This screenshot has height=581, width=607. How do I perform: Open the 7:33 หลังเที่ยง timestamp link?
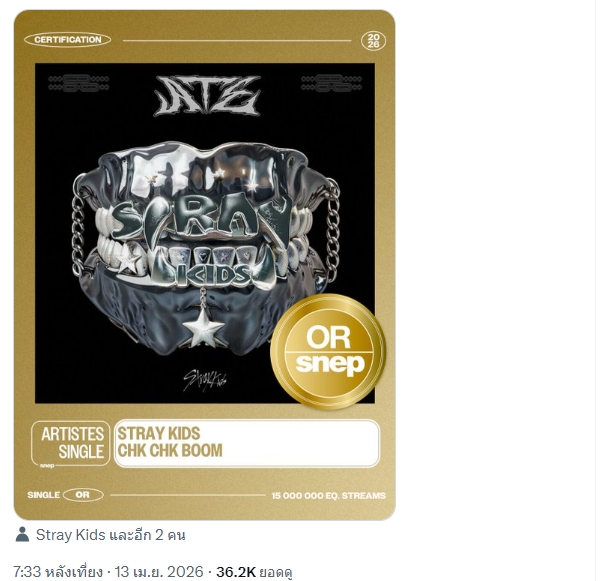58,571
